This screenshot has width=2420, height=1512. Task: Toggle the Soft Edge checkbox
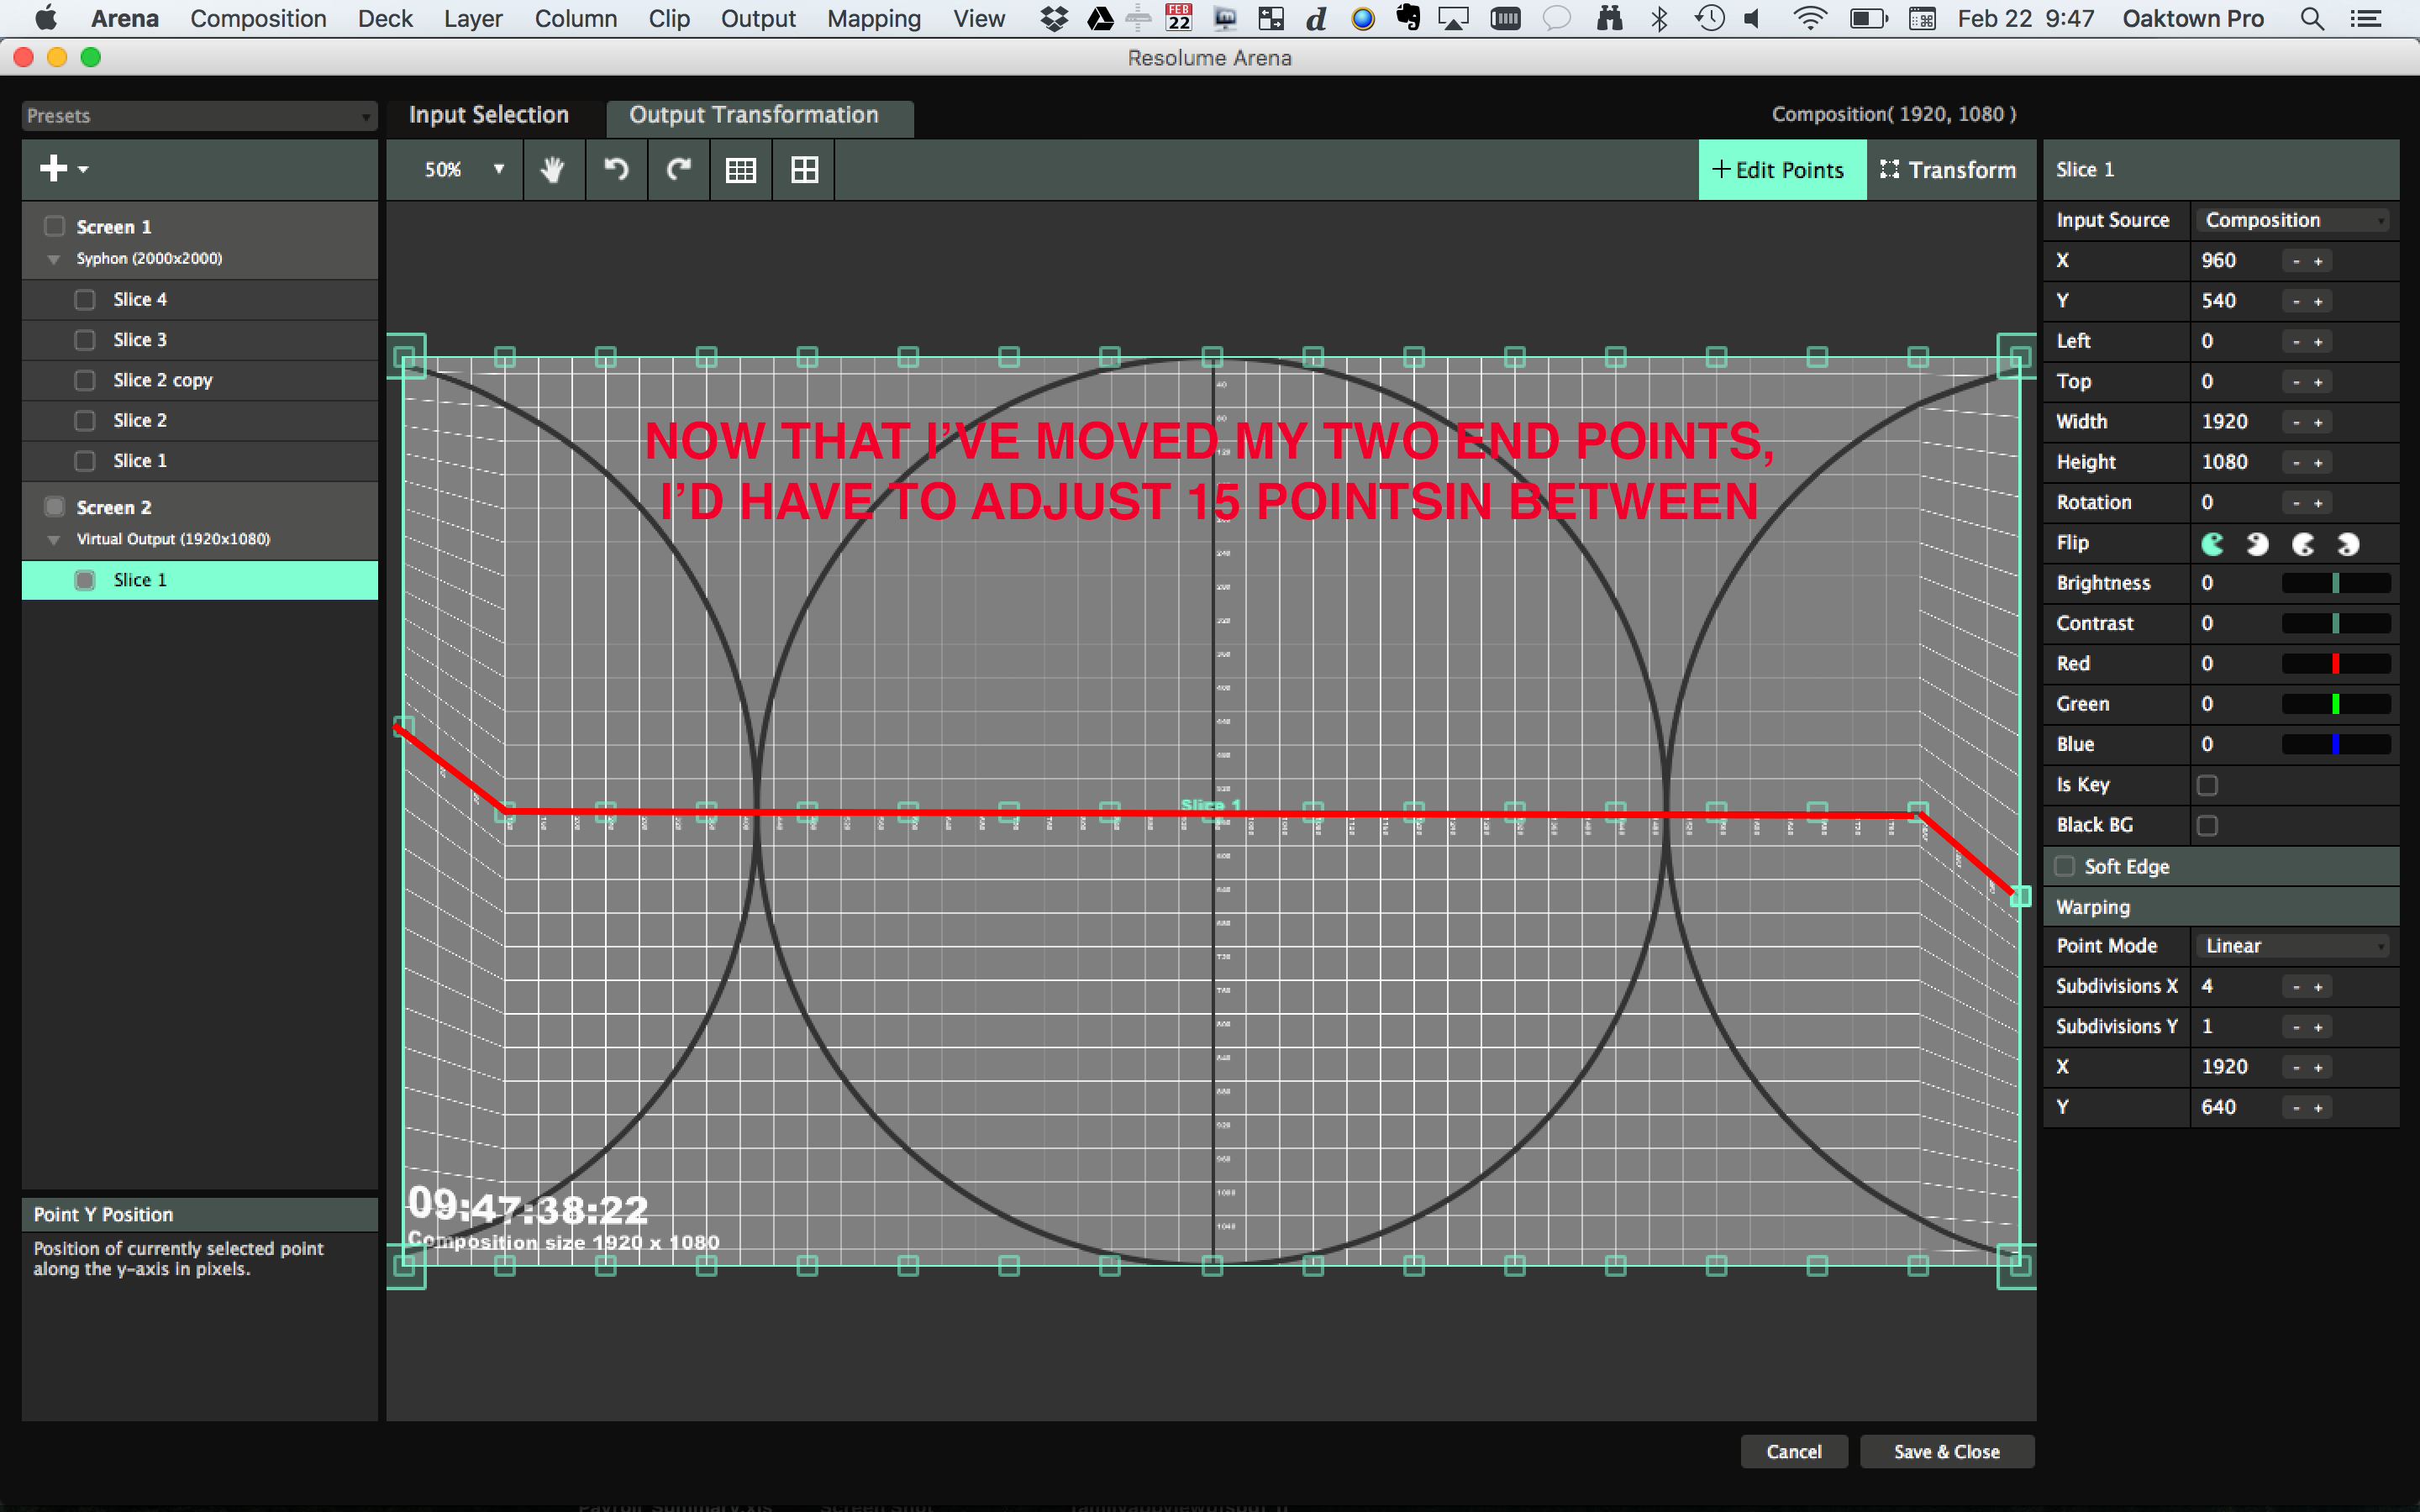point(2064,866)
